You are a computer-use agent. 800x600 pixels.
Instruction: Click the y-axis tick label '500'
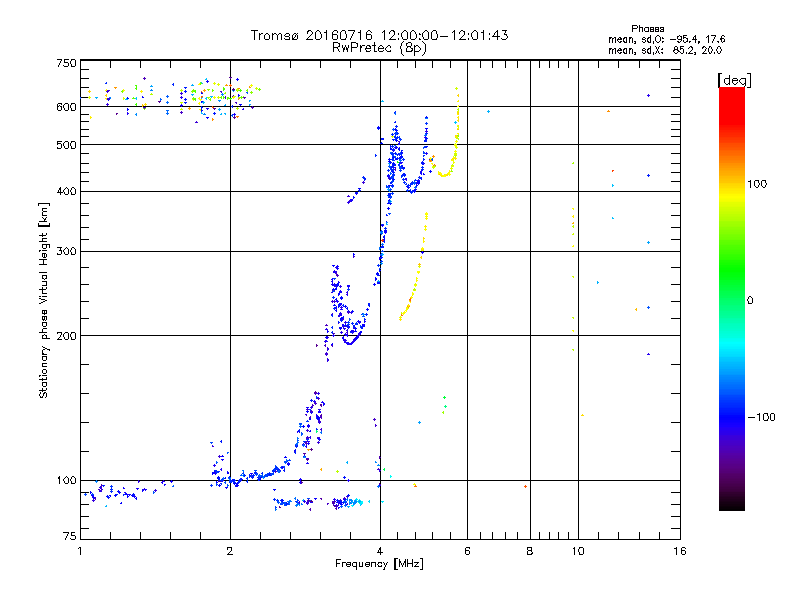click(66, 145)
